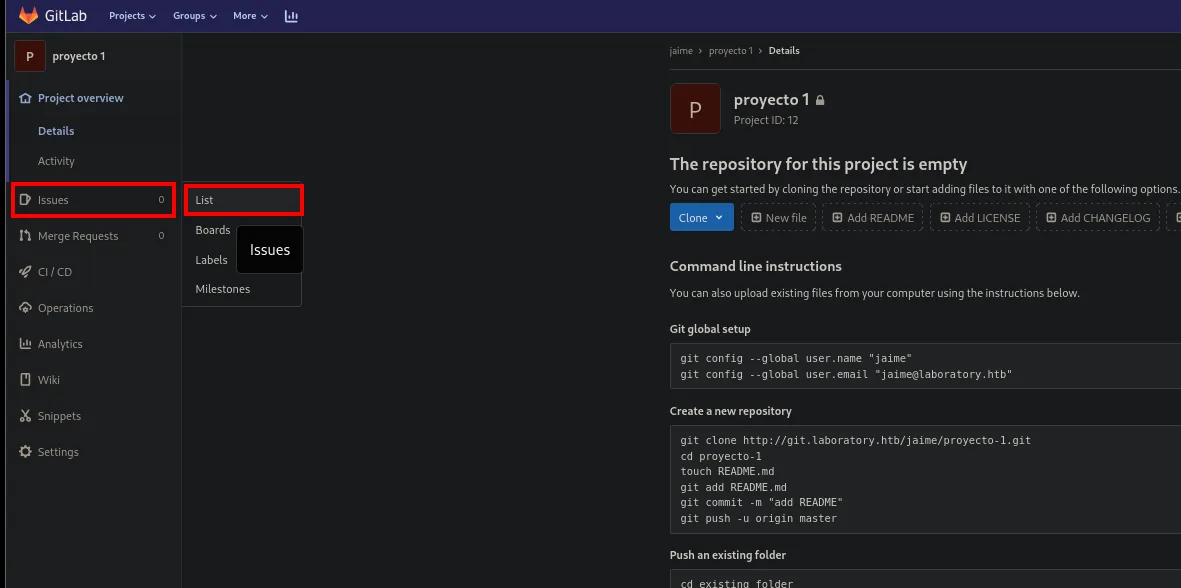Image resolution: width=1181 pixels, height=588 pixels.
Task: Click the Add README button
Action: 872,218
